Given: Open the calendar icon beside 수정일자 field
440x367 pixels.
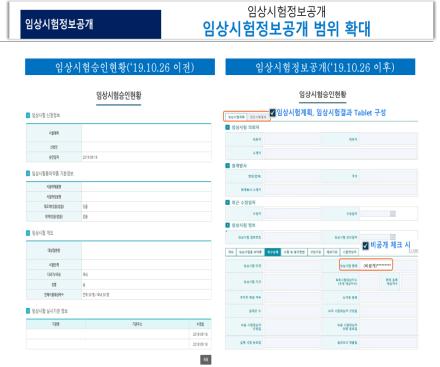Looking at the screenshot, I should tap(393, 213).
